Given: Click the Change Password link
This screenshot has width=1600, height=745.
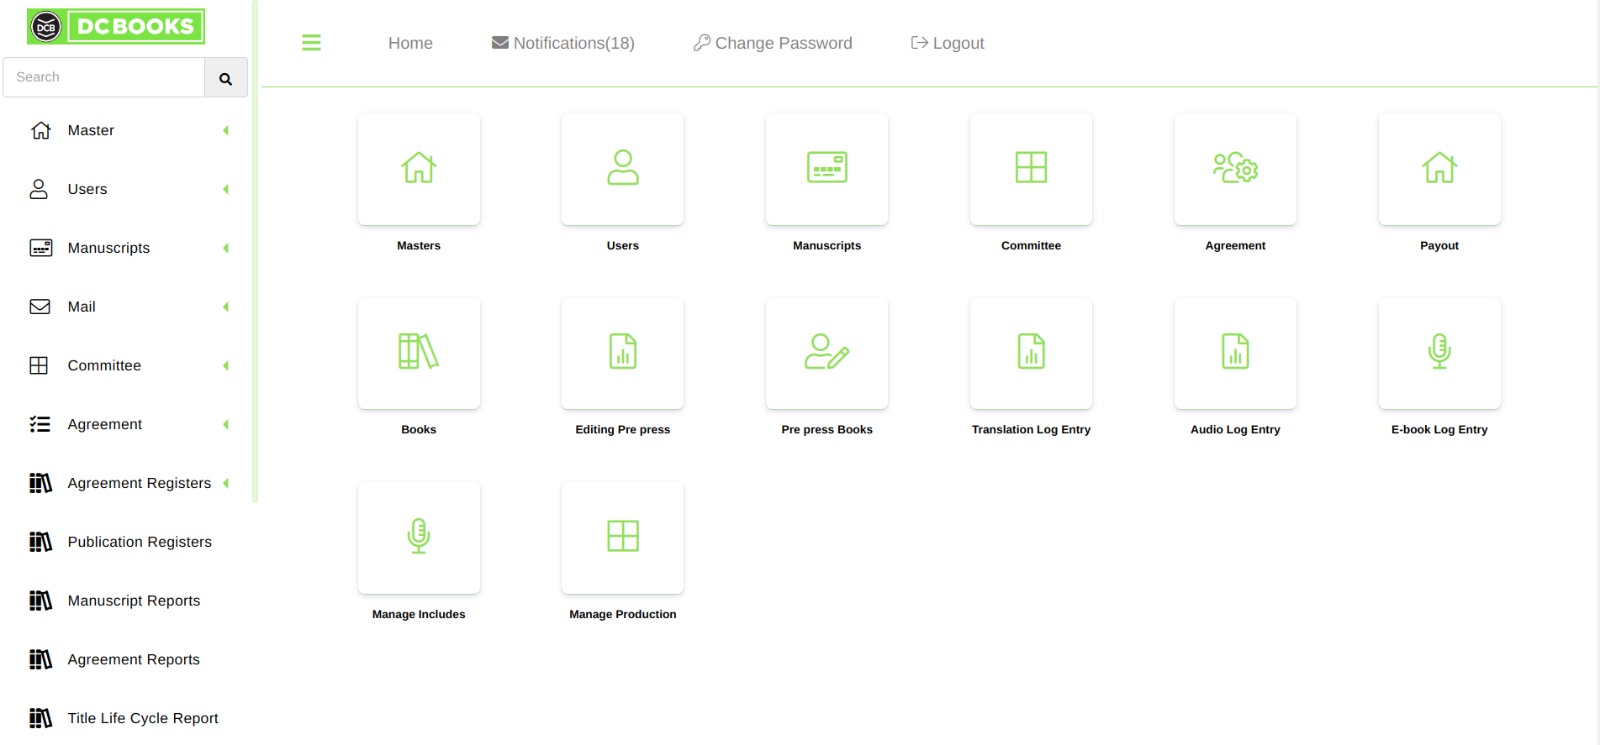Looking at the screenshot, I should click(x=773, y=43).
